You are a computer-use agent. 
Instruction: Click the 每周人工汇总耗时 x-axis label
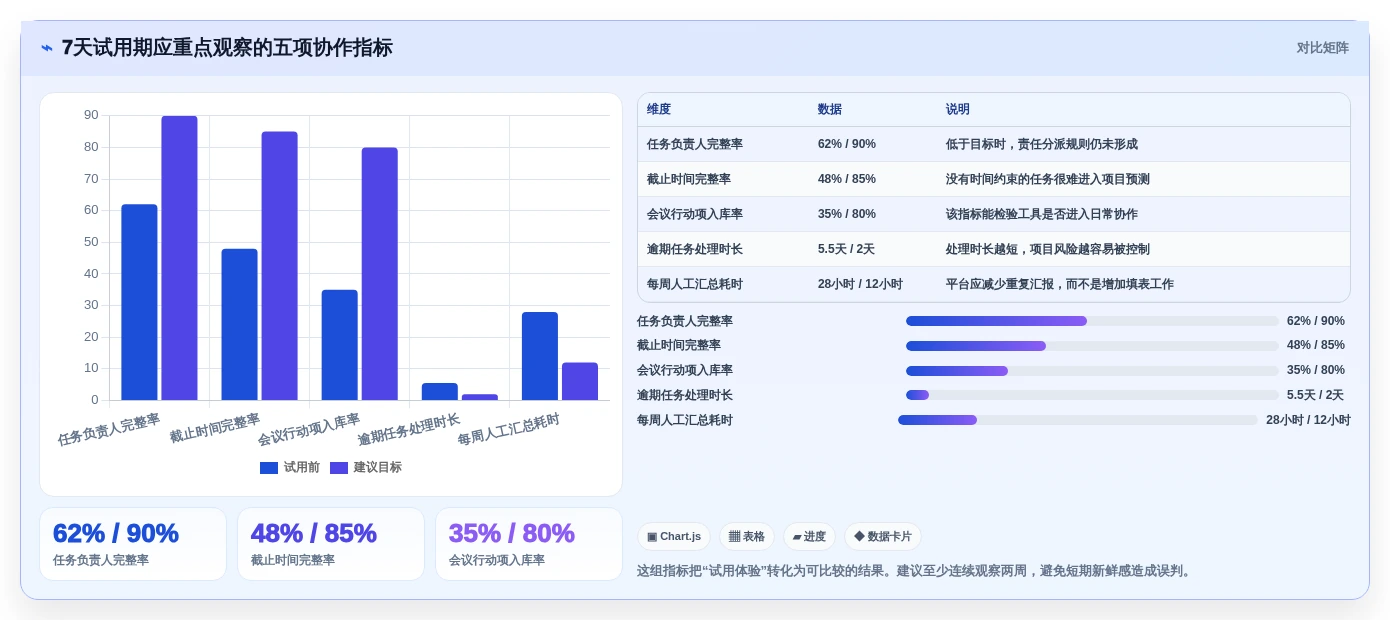pyautogui.click(x=508, y=430)
